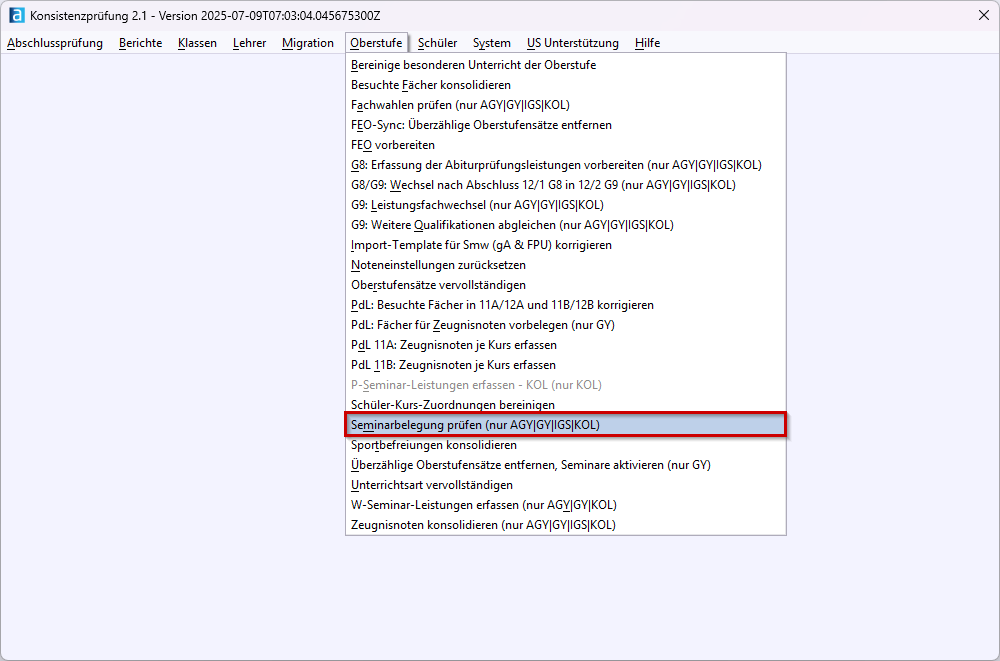The height and width of the screenshot is (661, 1000).
Task: Open the Hilfe menu
Action: [x=647, y=43]
